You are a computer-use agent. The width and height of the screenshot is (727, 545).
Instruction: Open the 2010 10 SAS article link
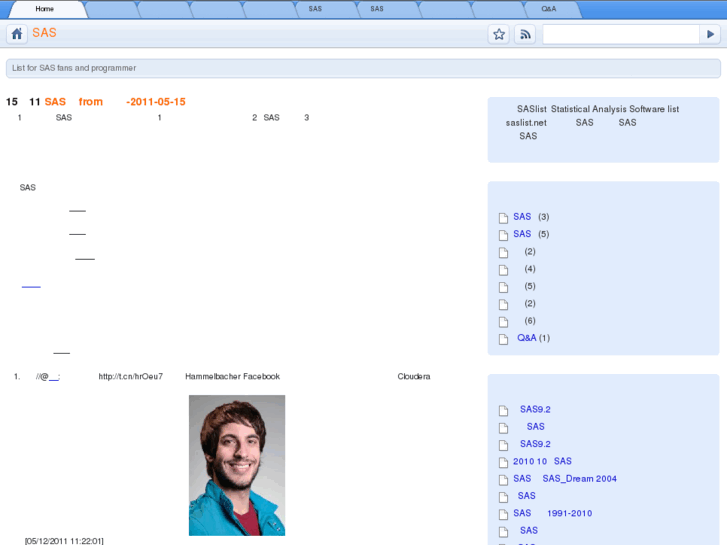tap(542, 461)
